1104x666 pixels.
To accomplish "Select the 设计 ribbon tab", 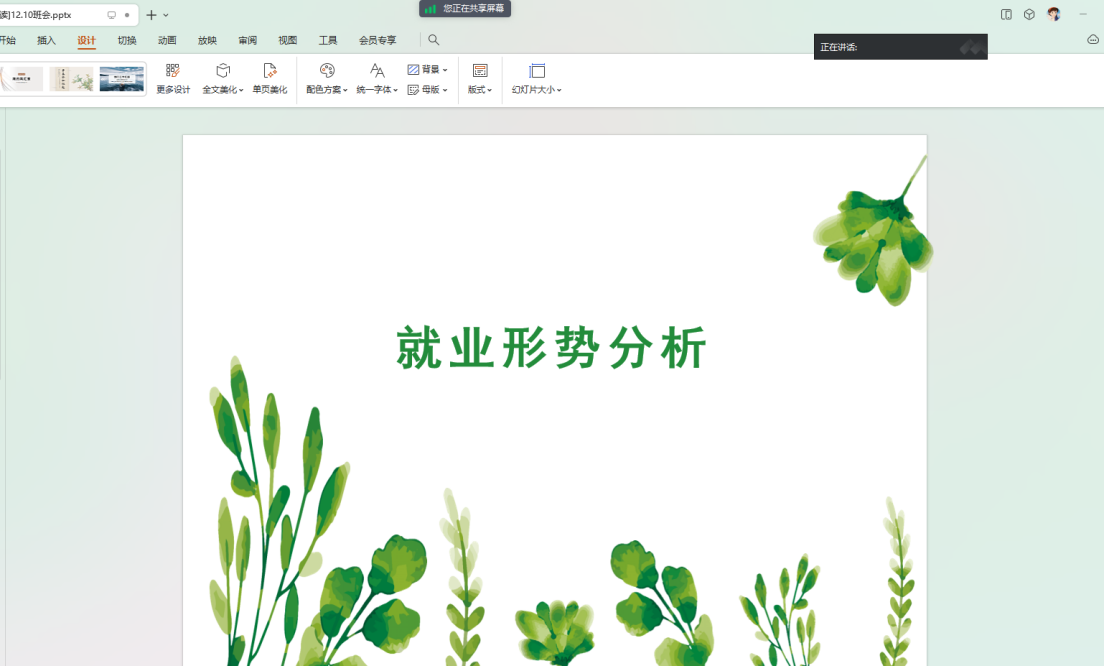I will pos(87,40).
